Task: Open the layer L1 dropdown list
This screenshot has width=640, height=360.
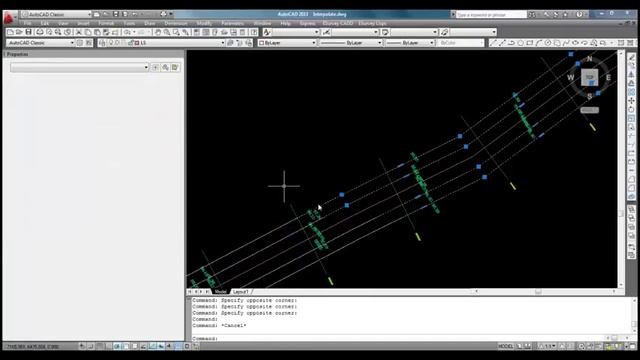Action: pyautogui.click(x=223, y=42)
